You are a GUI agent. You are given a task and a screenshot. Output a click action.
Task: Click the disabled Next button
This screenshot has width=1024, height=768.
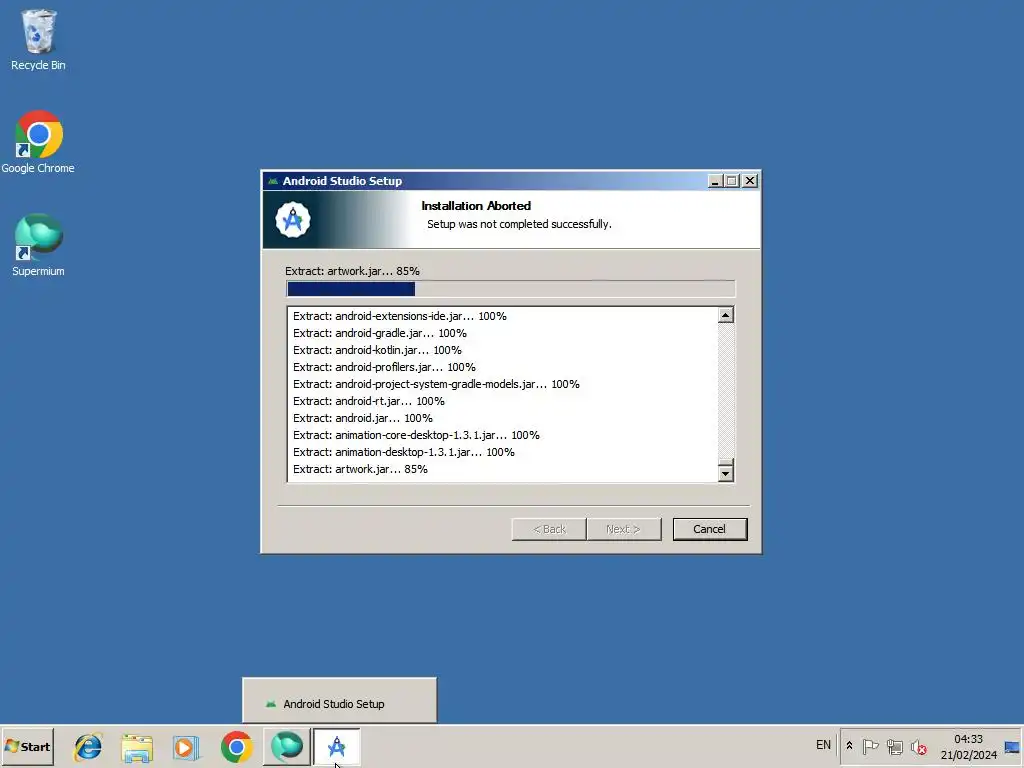(624, 529)
